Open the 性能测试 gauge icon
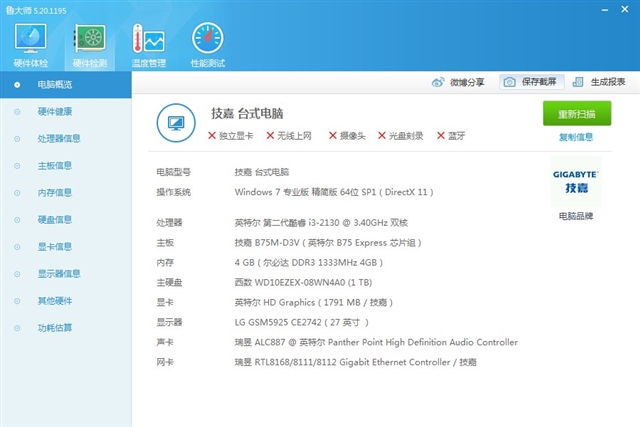This screenshot has width=640, height=427. point(207,38)
